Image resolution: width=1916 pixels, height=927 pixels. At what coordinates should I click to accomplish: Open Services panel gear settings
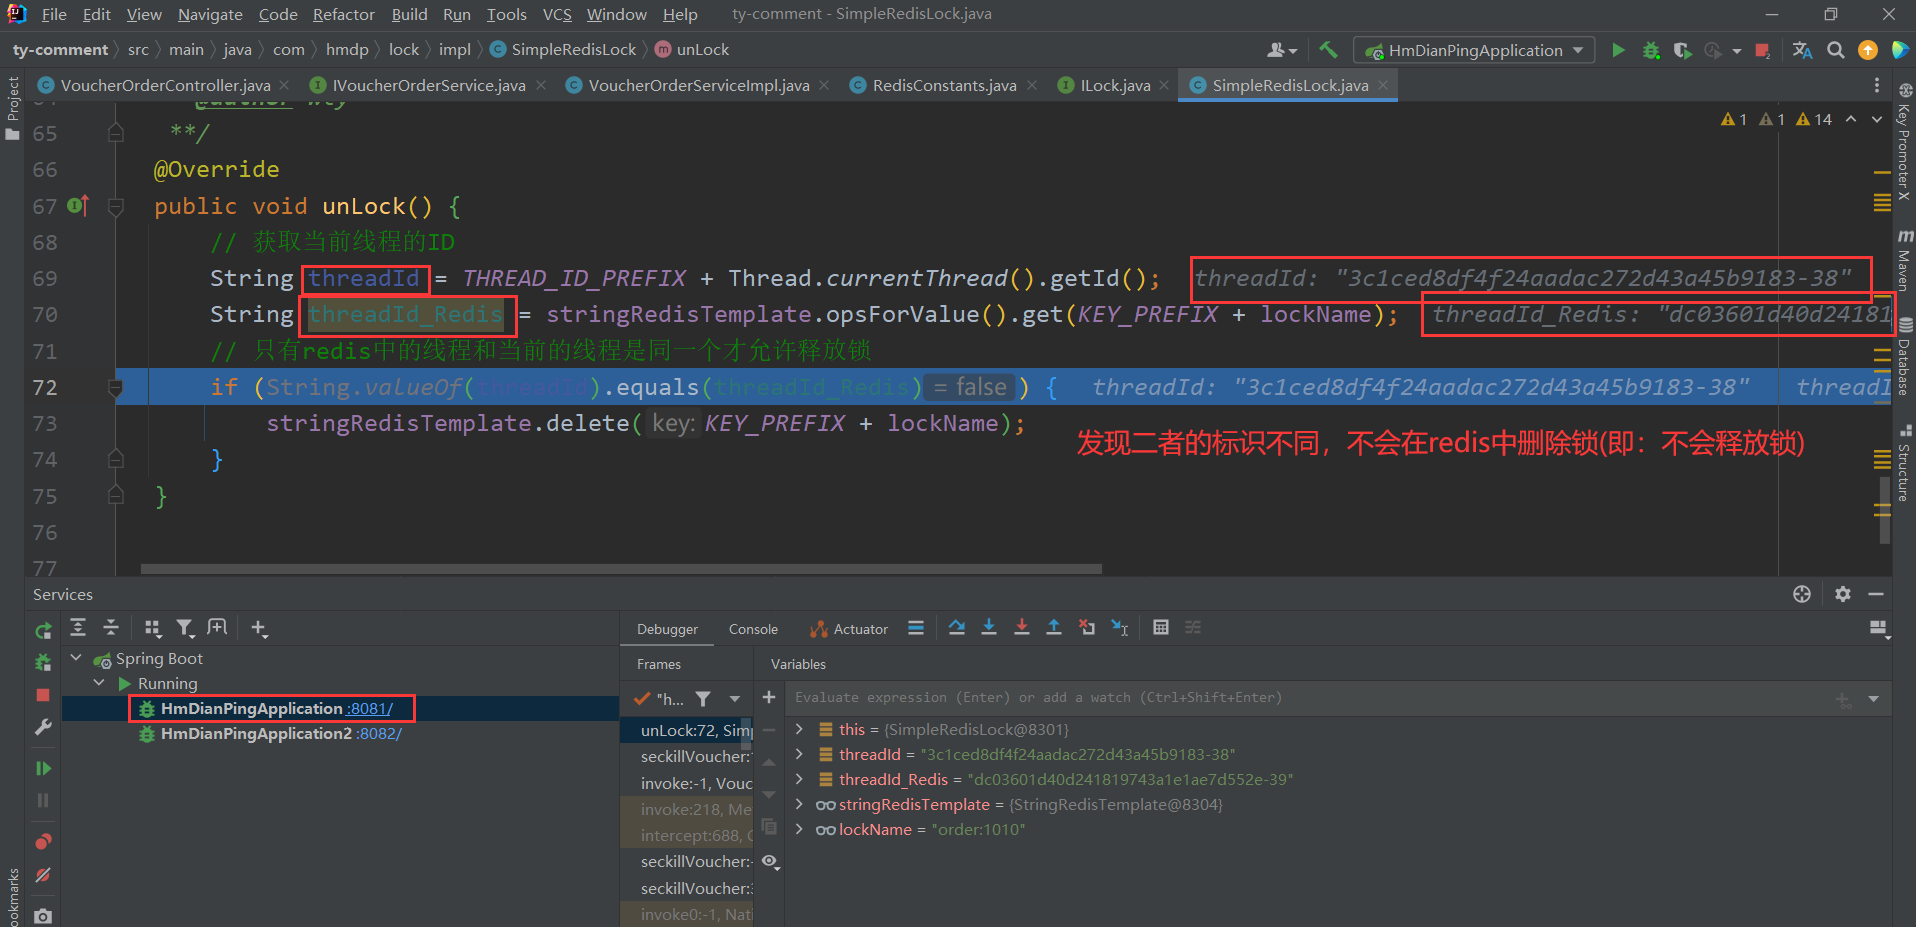click(1843, 594)
